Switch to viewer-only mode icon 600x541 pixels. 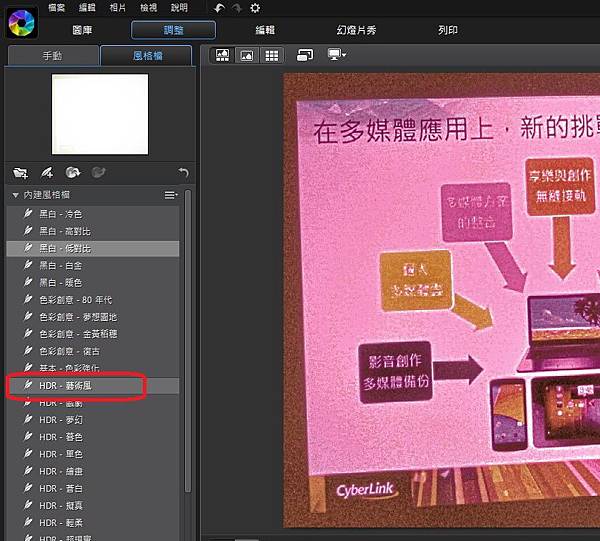pyautogui.click(x=246, y=55)
